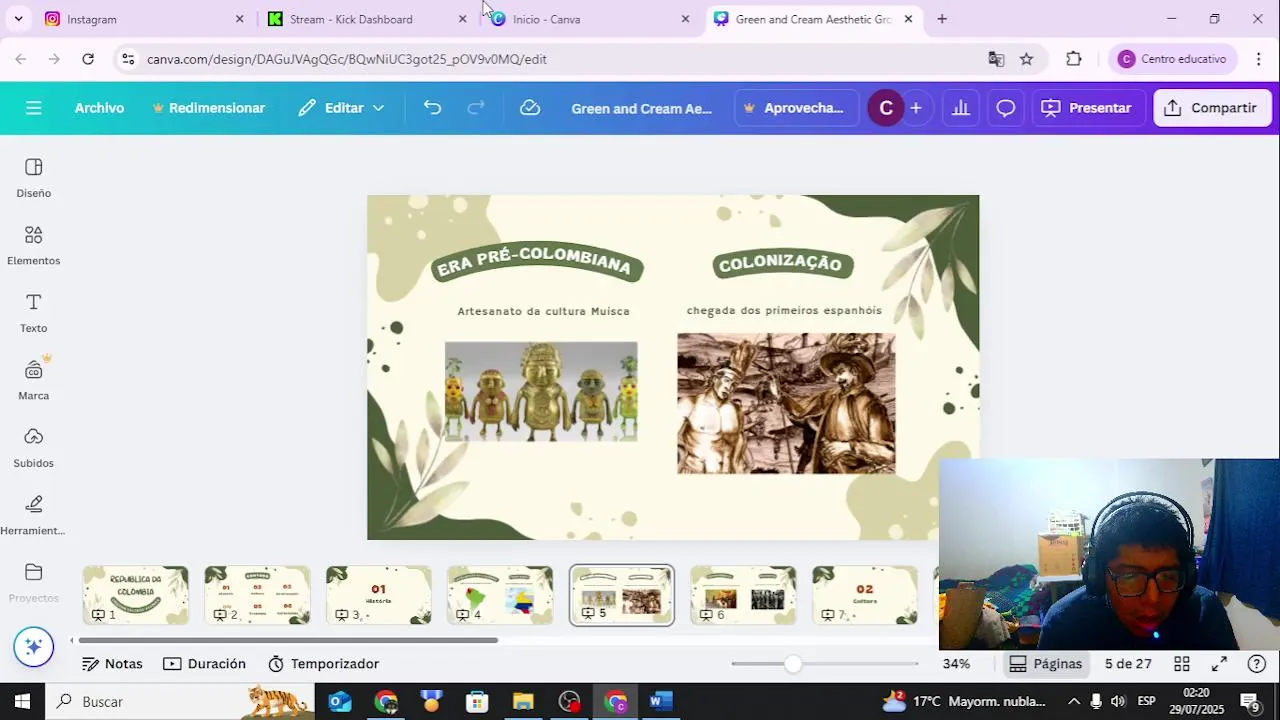The image size is (1280, 720).
Task: Toggle the Notas panel
Action: [112, 664]
